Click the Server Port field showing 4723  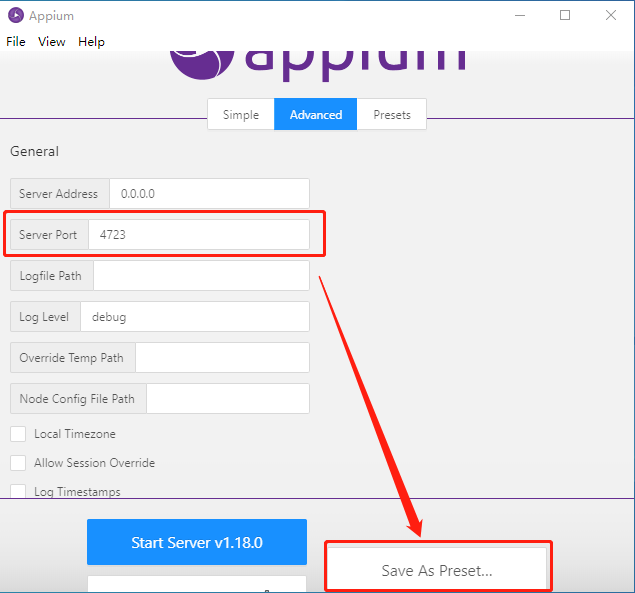tap(199, 235)
